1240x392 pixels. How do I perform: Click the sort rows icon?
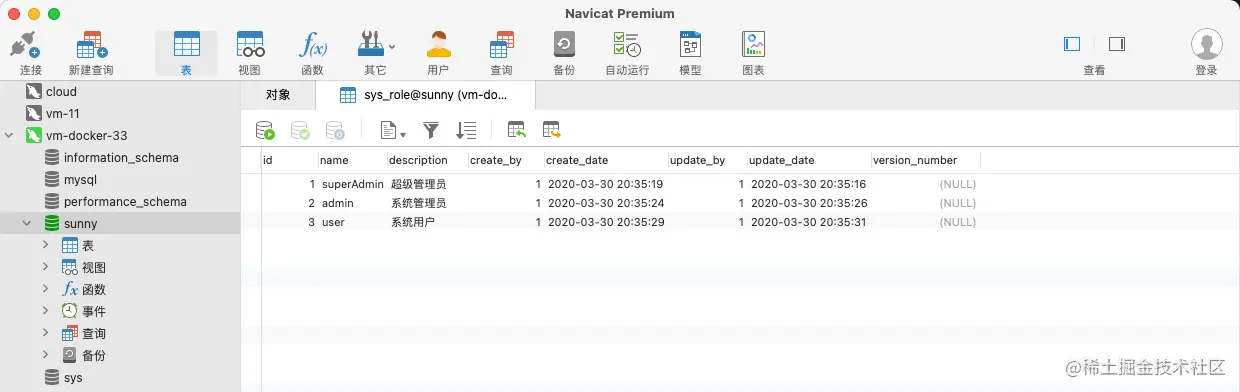tap(466, 130)
